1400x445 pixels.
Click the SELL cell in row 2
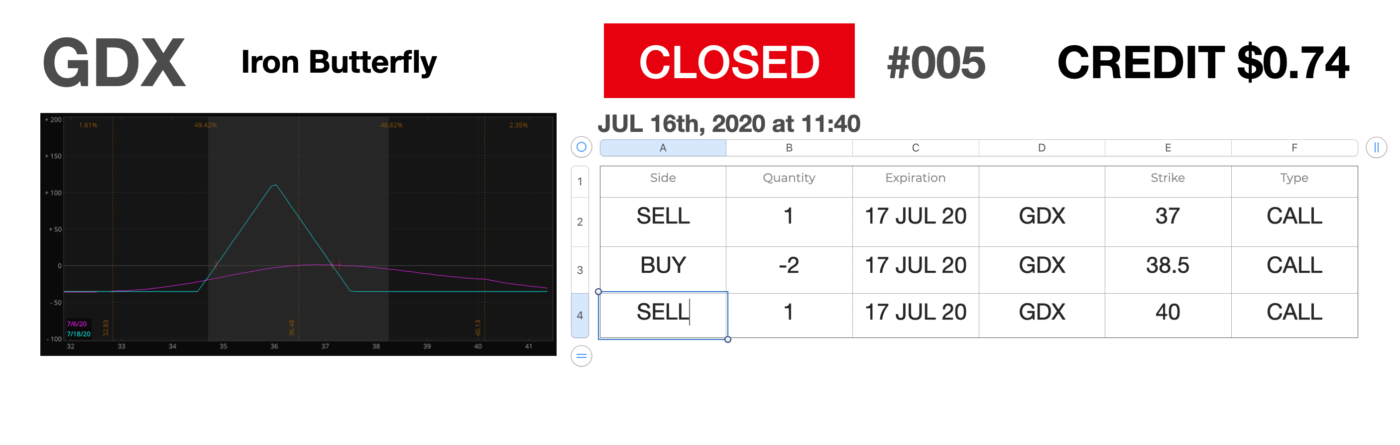coord(663,216)
